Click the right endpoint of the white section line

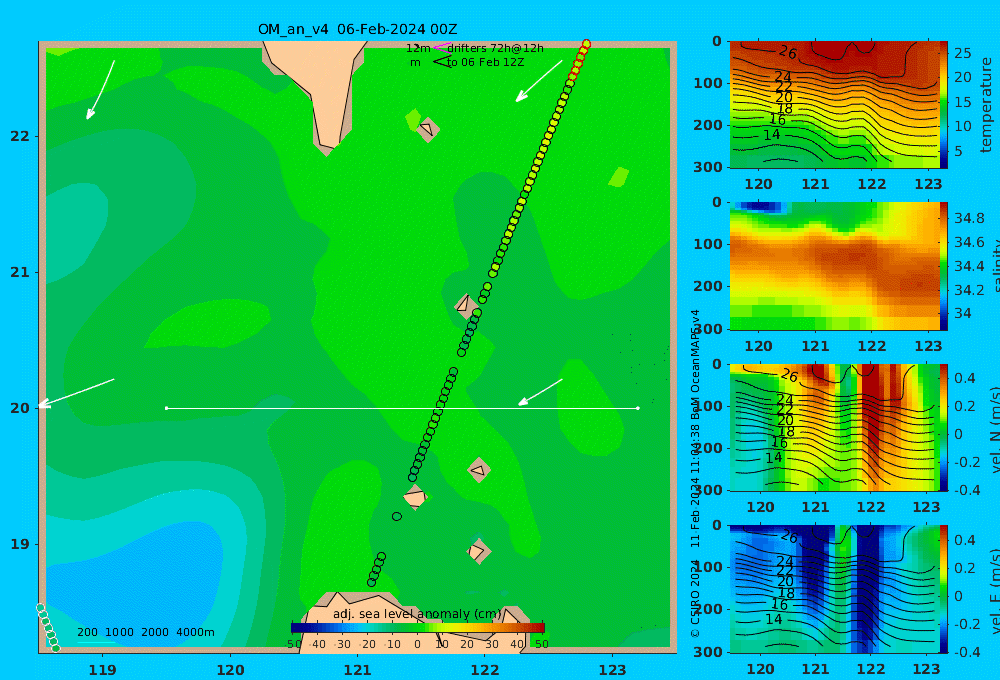pyautogui.click(x=638, y=408)
